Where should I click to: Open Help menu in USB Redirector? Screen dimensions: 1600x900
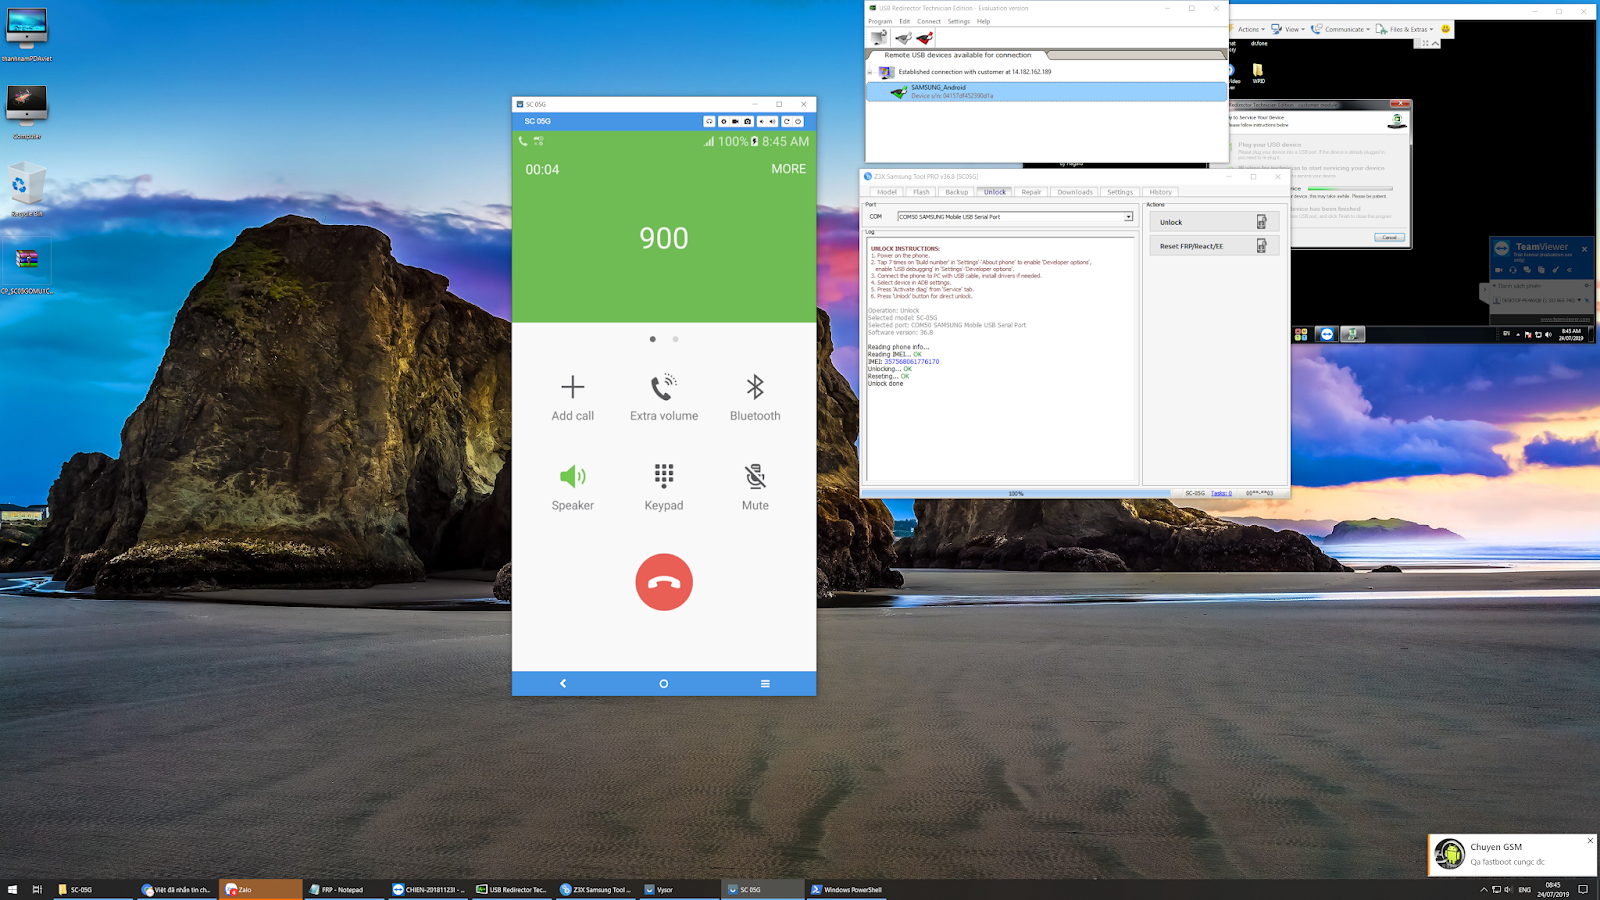coord(983,21)
